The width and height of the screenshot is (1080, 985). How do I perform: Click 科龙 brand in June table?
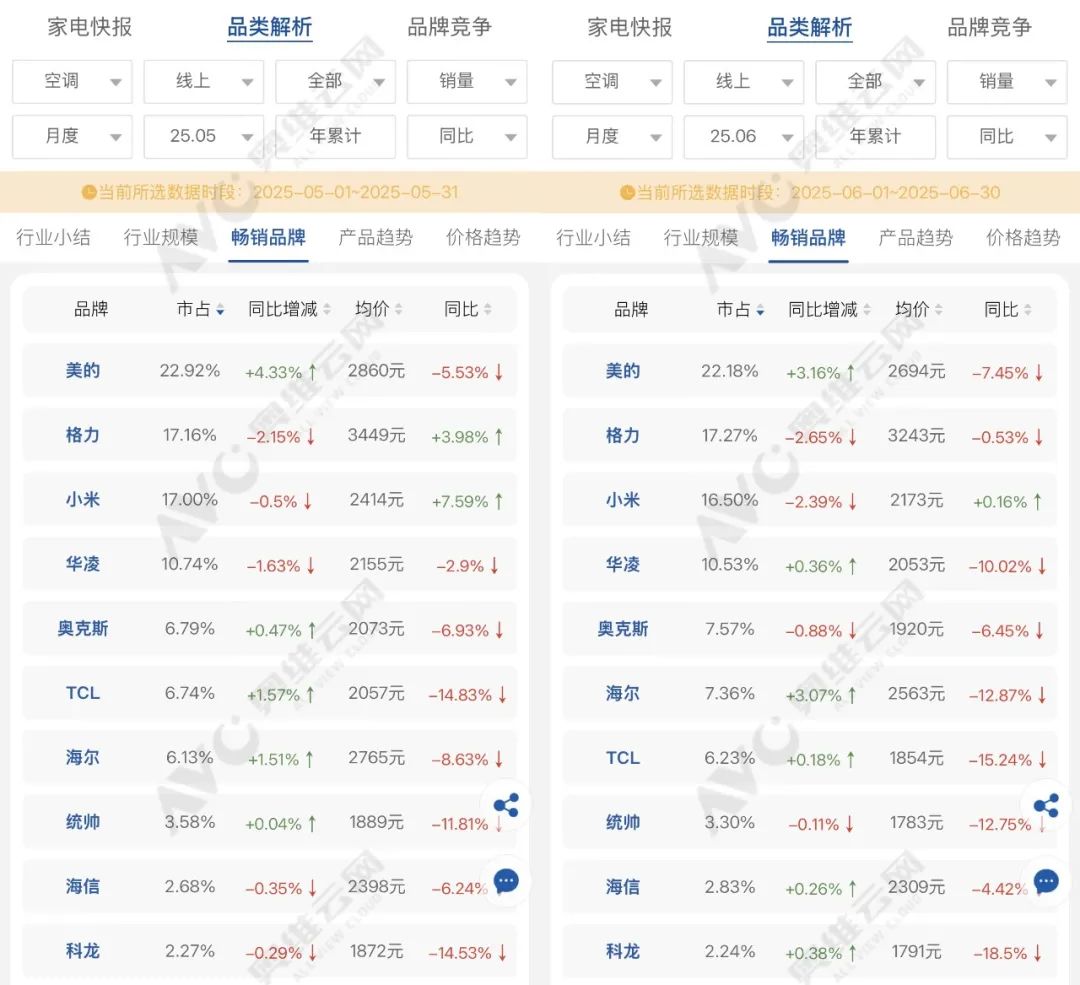tap(623, 952)
